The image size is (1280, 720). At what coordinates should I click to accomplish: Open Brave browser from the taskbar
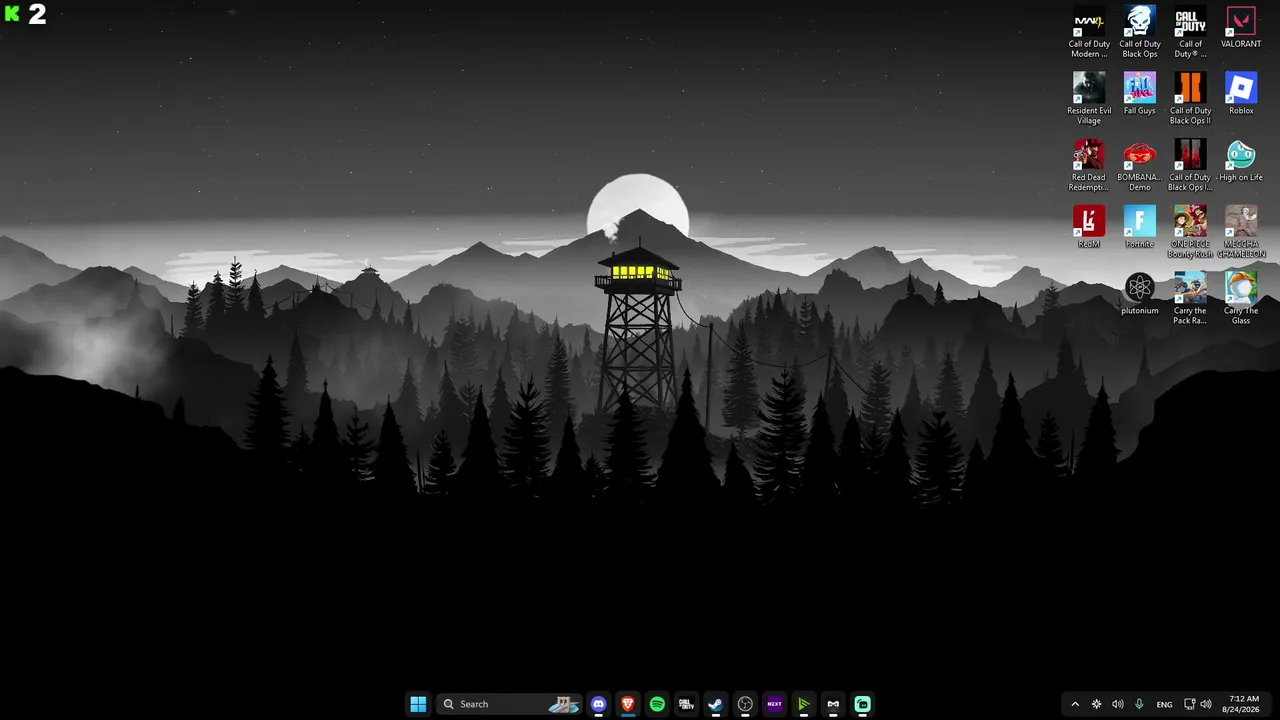pyautogui.click(x=628, y=704)
